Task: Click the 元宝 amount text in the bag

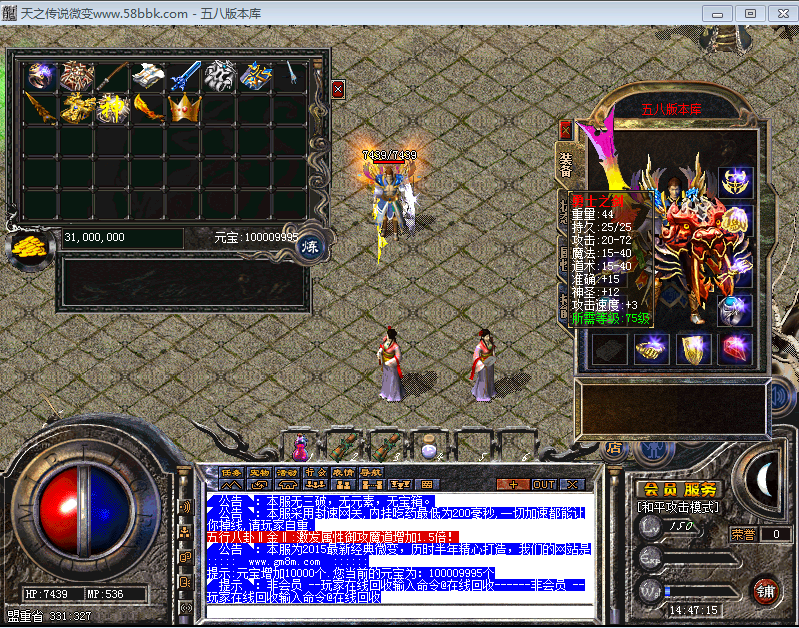Action: coord(256,238)
